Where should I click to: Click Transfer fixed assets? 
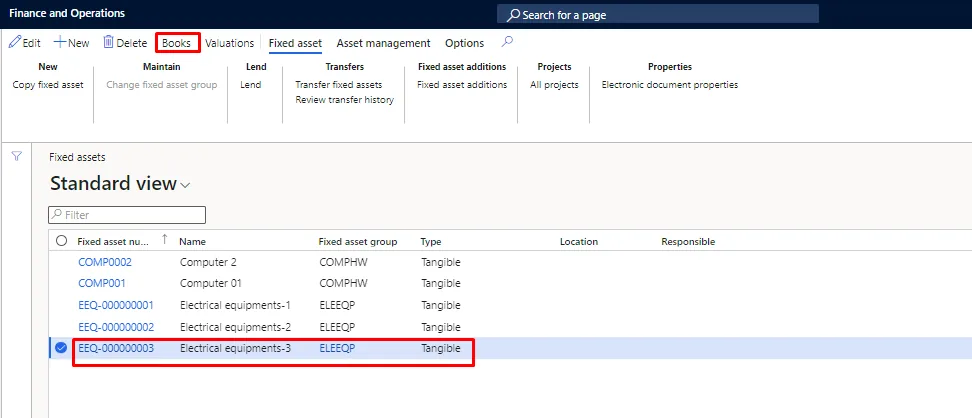(338, 85)
